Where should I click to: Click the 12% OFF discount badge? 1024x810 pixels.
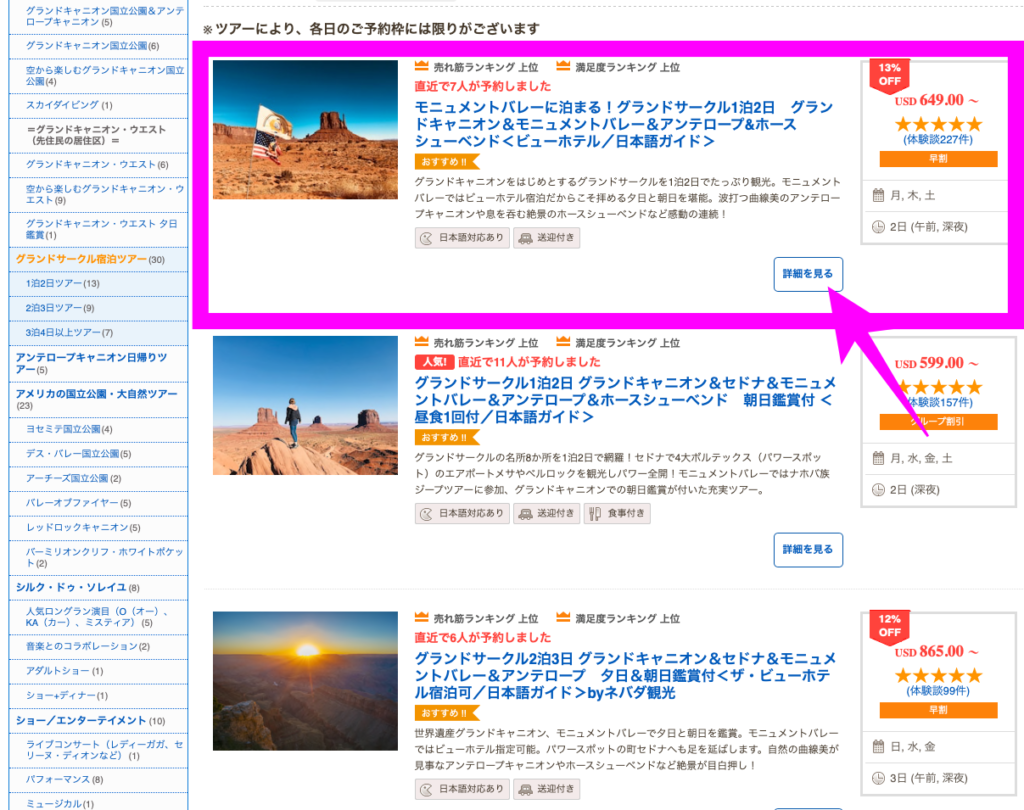pos(889,625)
